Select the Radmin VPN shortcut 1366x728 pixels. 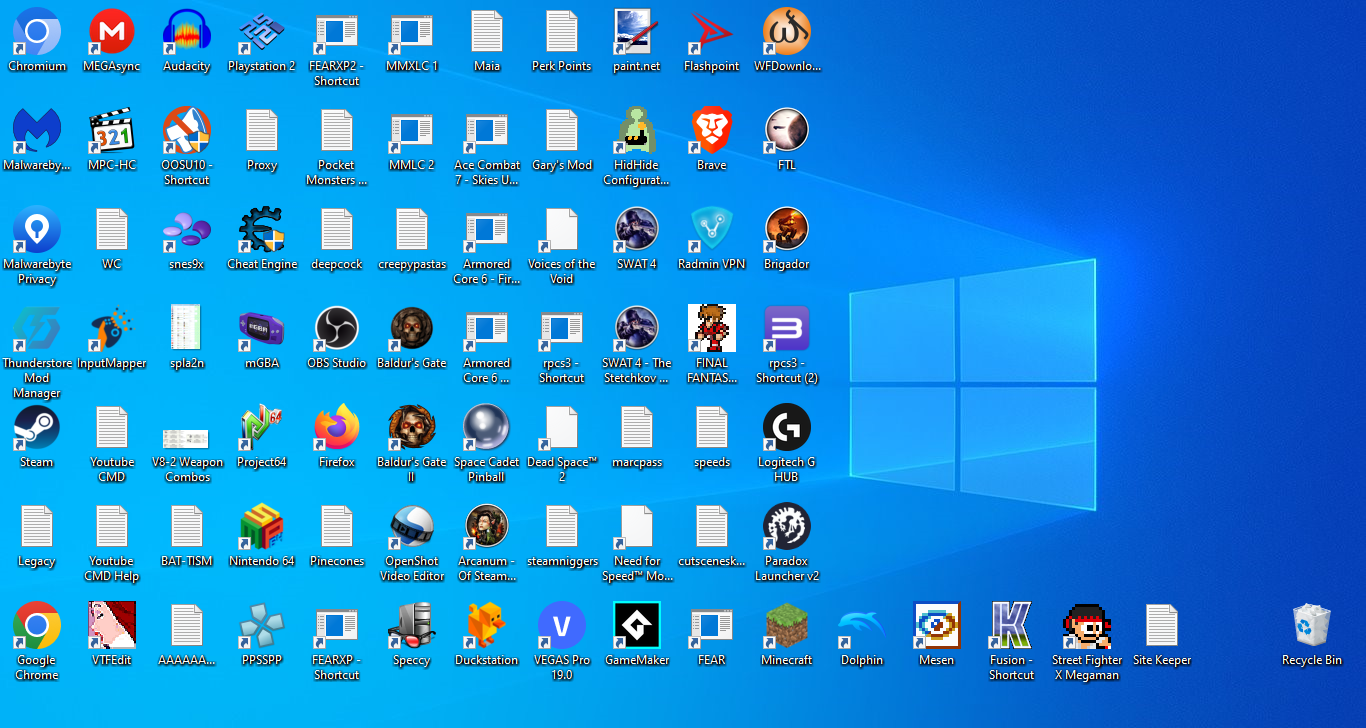coord(712,230)
